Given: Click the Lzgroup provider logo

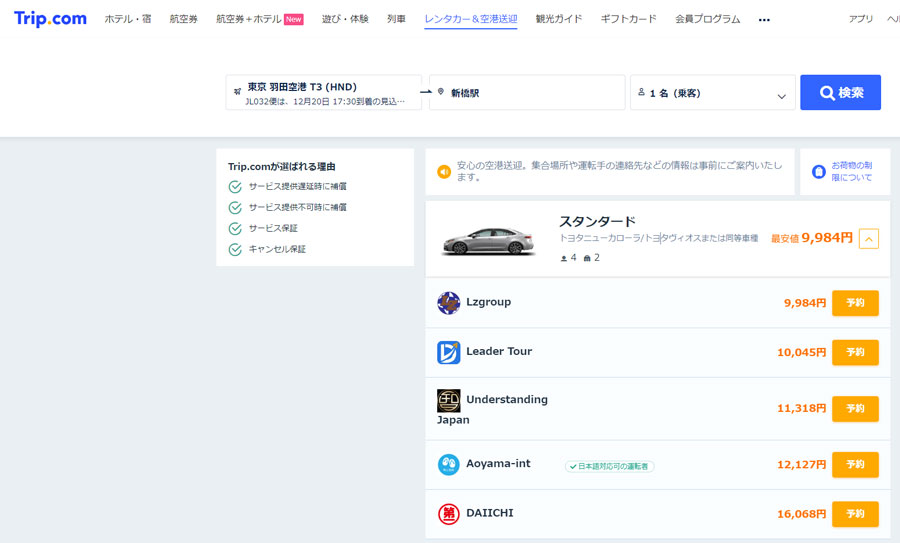Looking at the screenshot, I should (448, 303).
